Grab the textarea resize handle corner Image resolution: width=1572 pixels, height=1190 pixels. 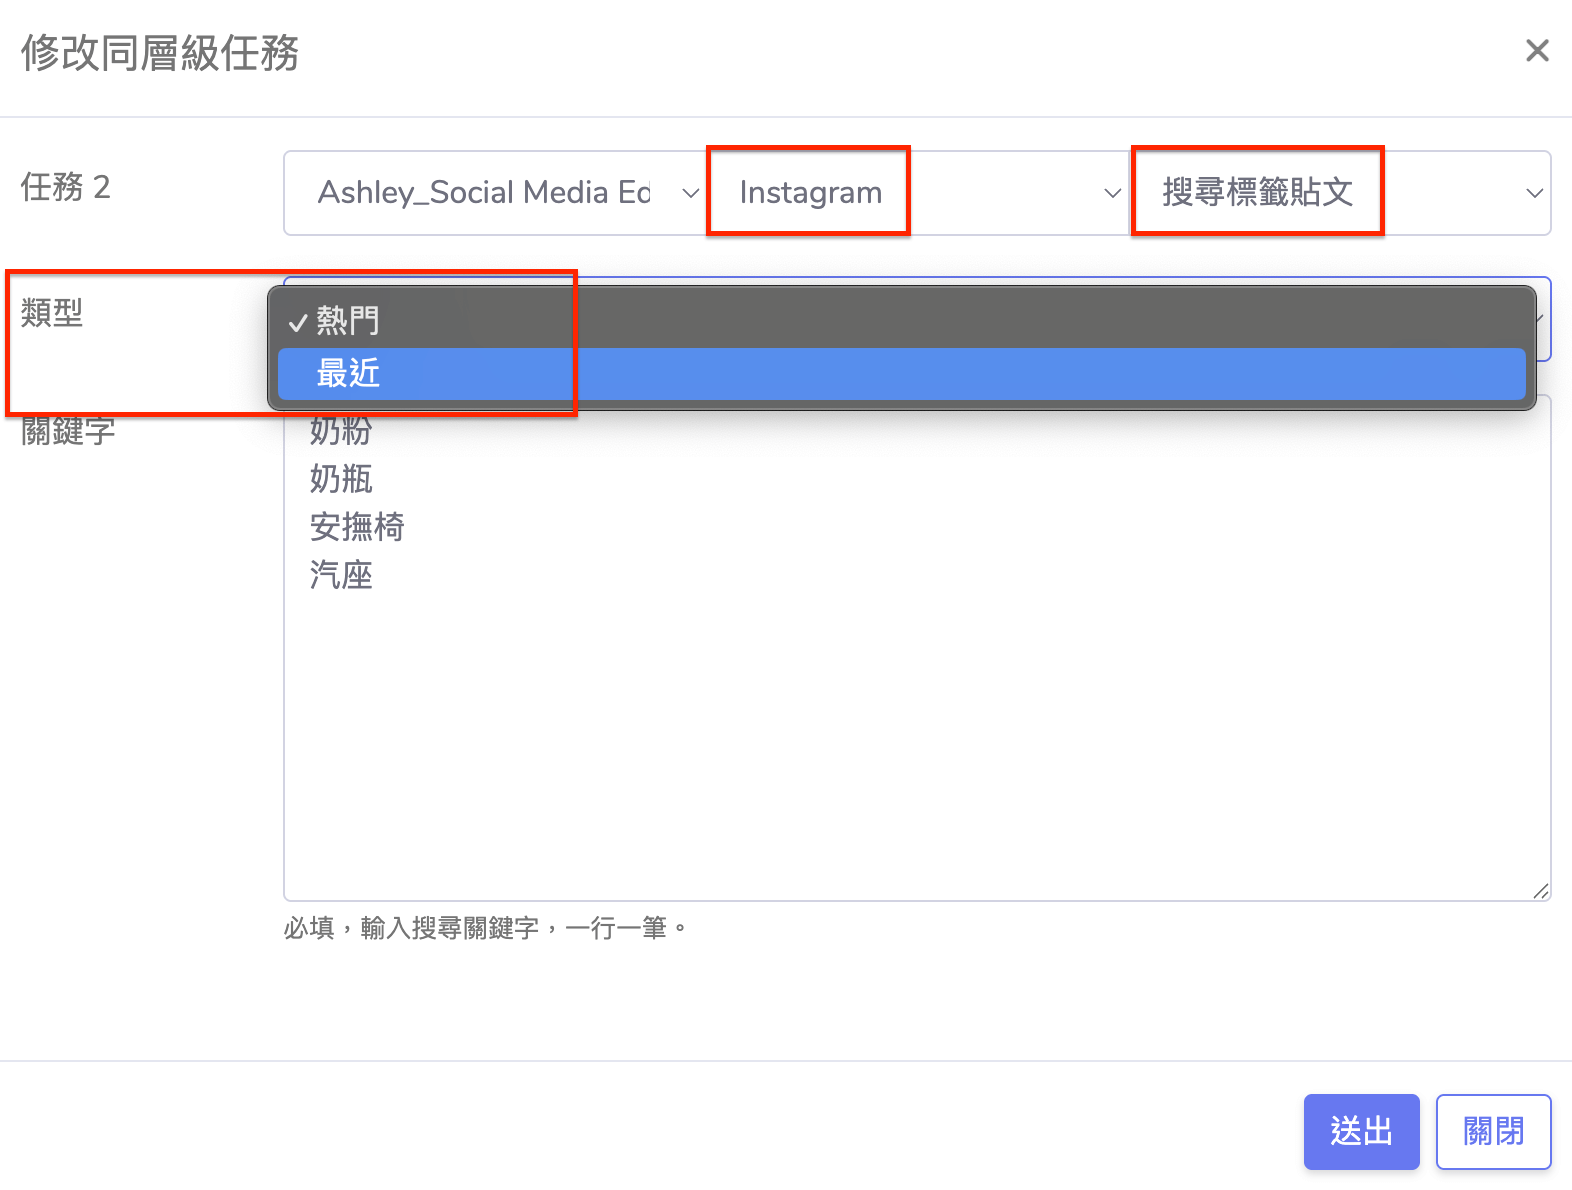click(1540, 891)
